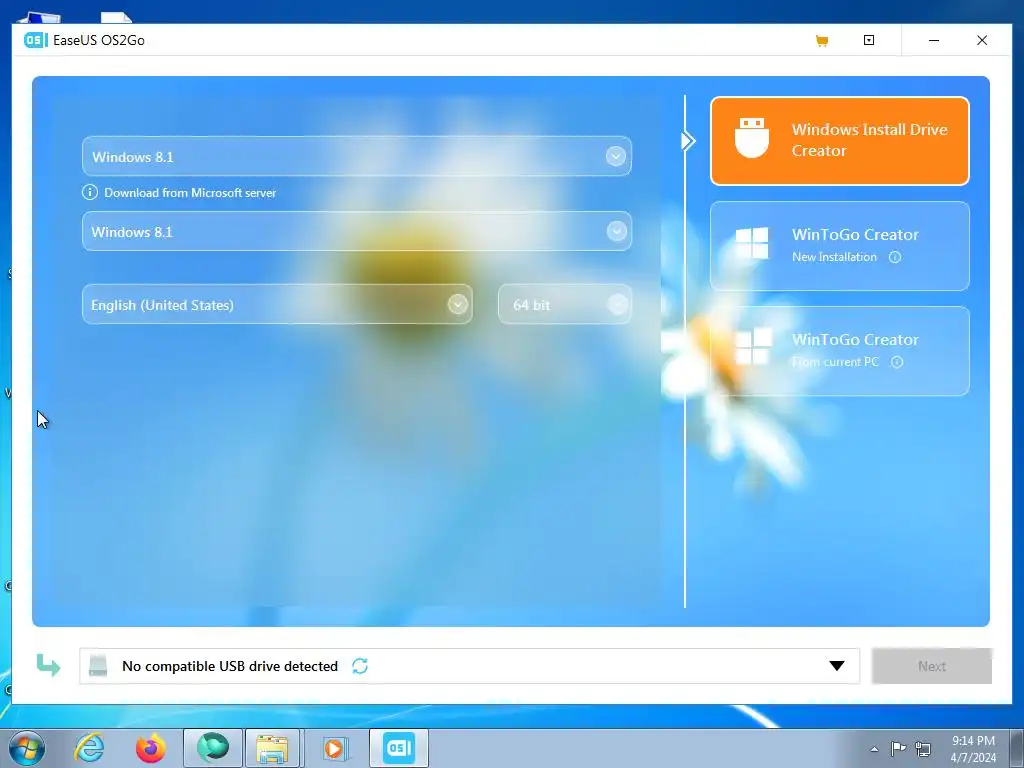Click "Download from Microsoft server" text
This screenshot has width=1024, height=768.
[190, 193]
